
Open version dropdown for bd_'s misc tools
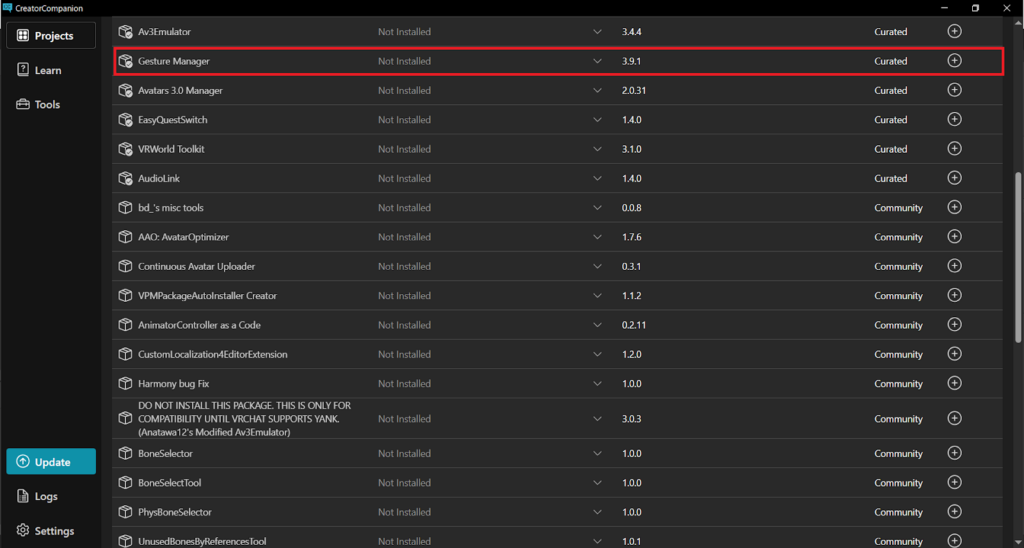[597, 208]
